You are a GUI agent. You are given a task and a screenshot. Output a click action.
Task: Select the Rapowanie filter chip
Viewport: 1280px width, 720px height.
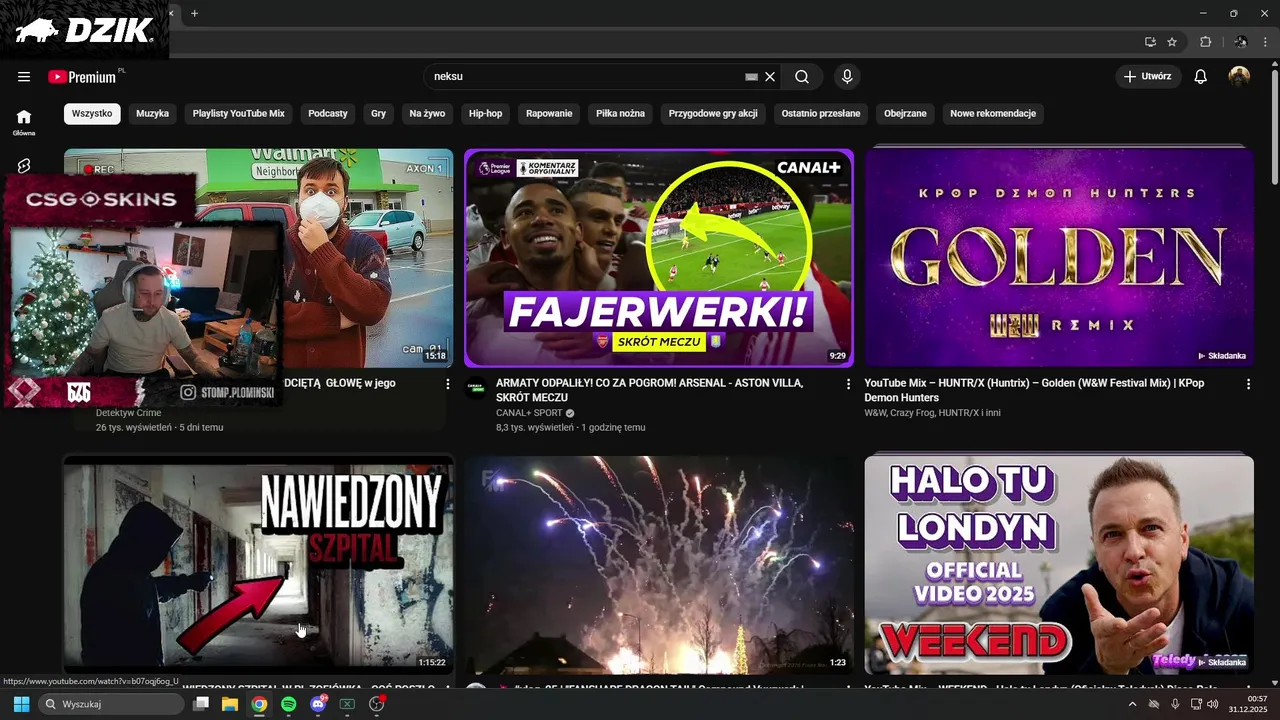[x=549, y=113]
